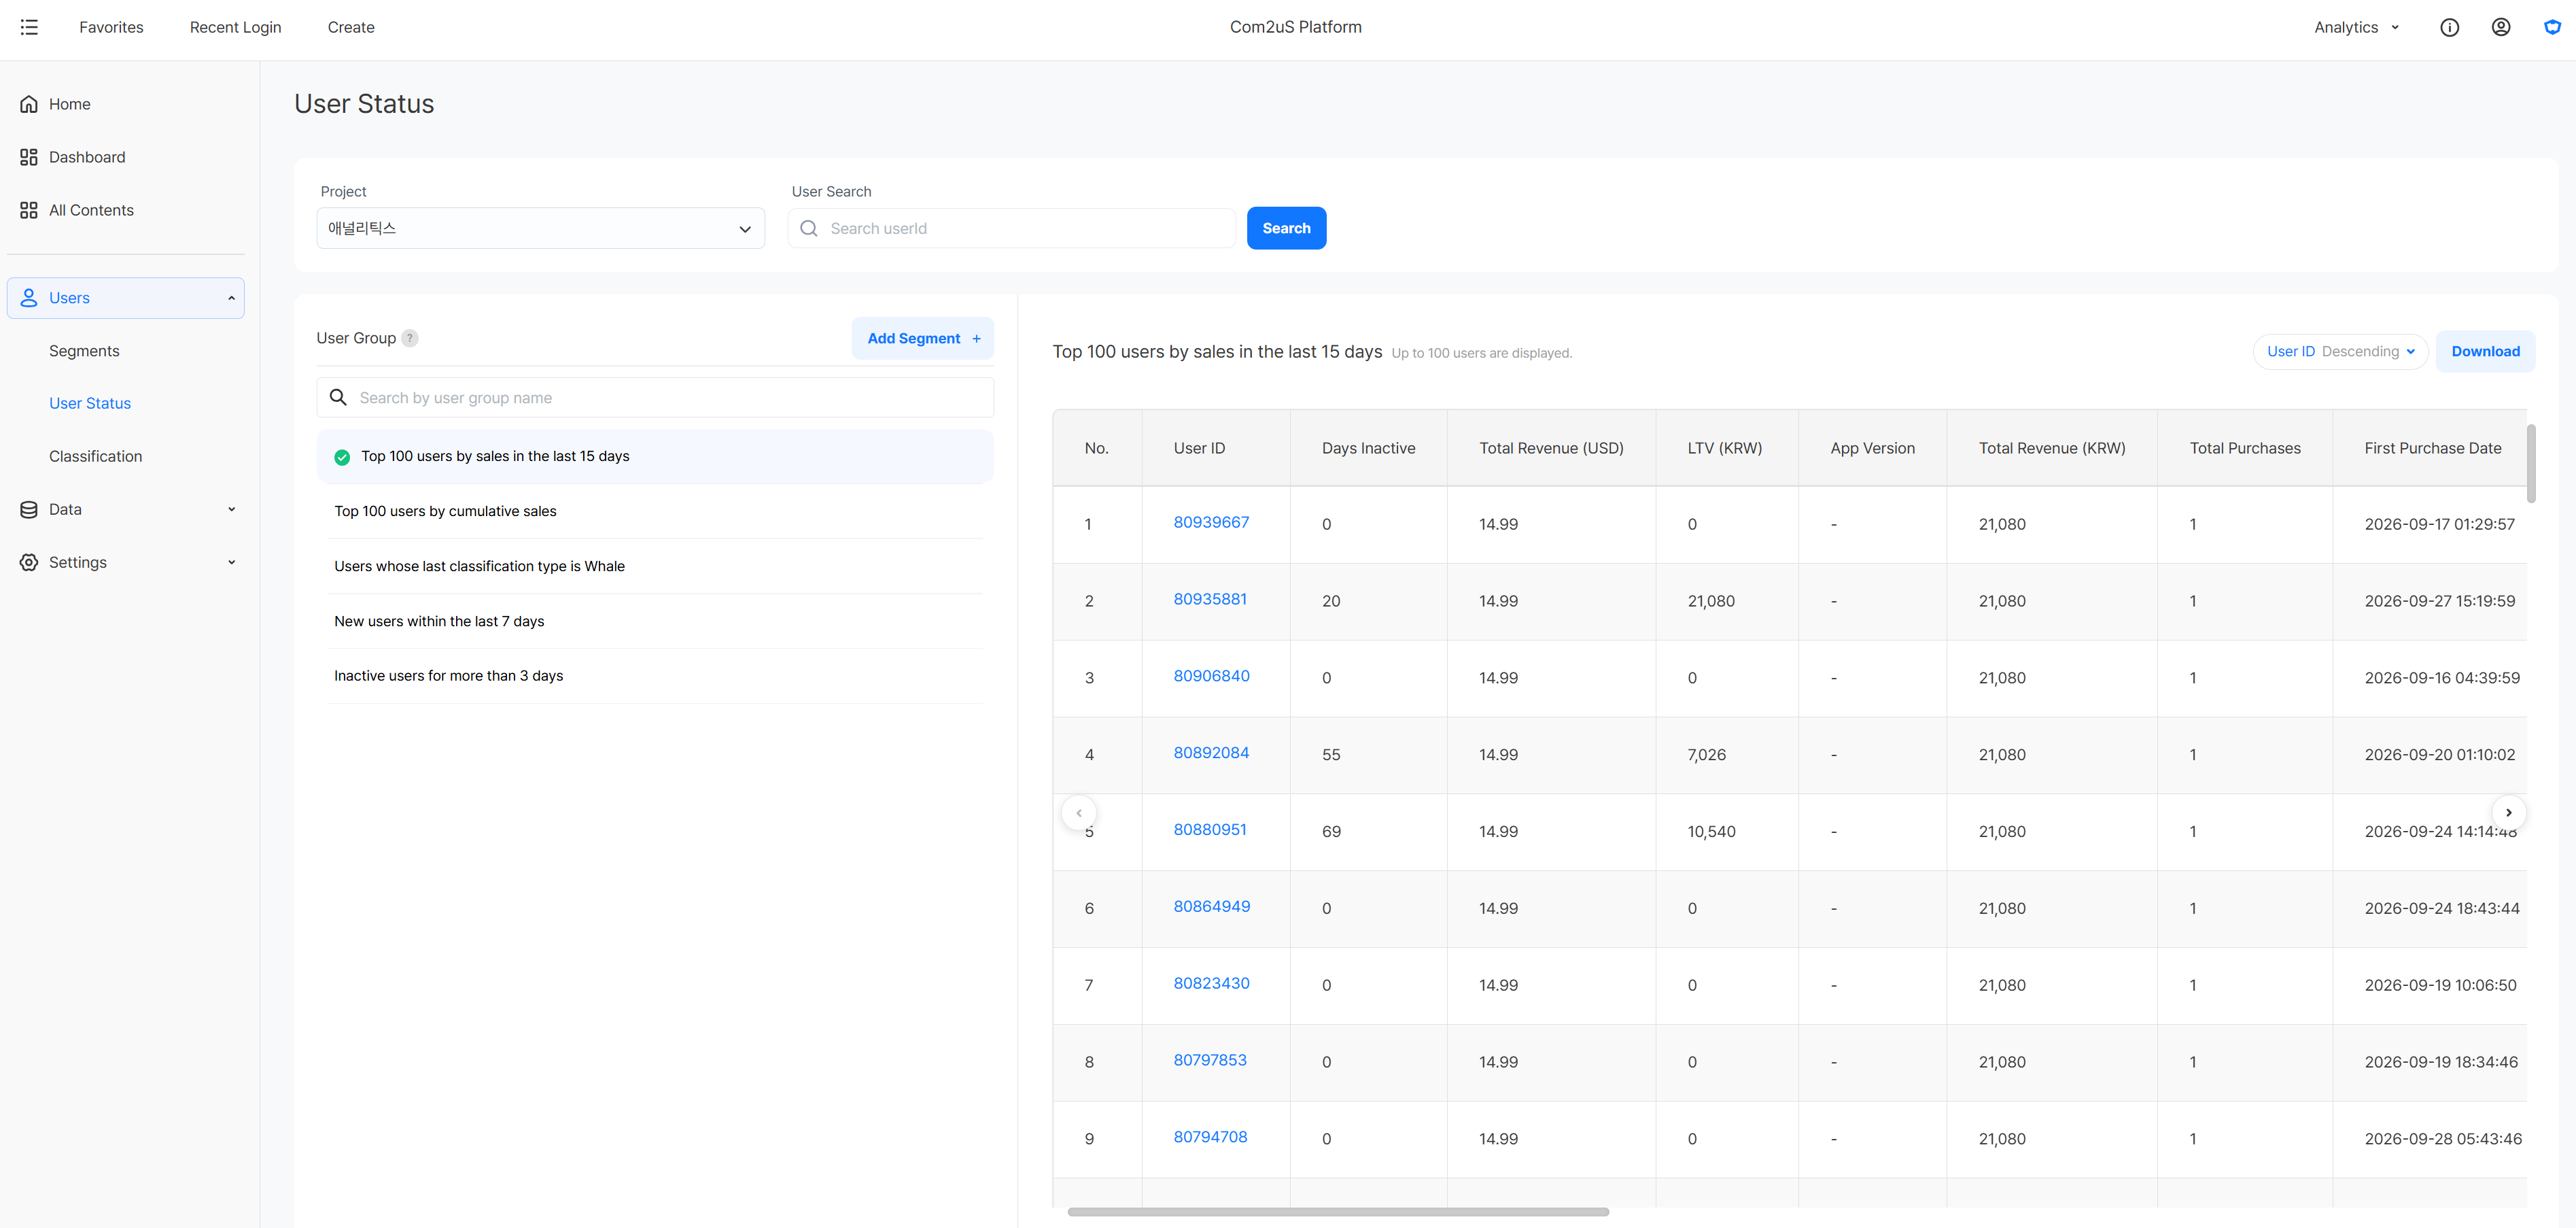Select Top 100 users by cumulative sales
2576x1228 pixels.
coord(655,511)
